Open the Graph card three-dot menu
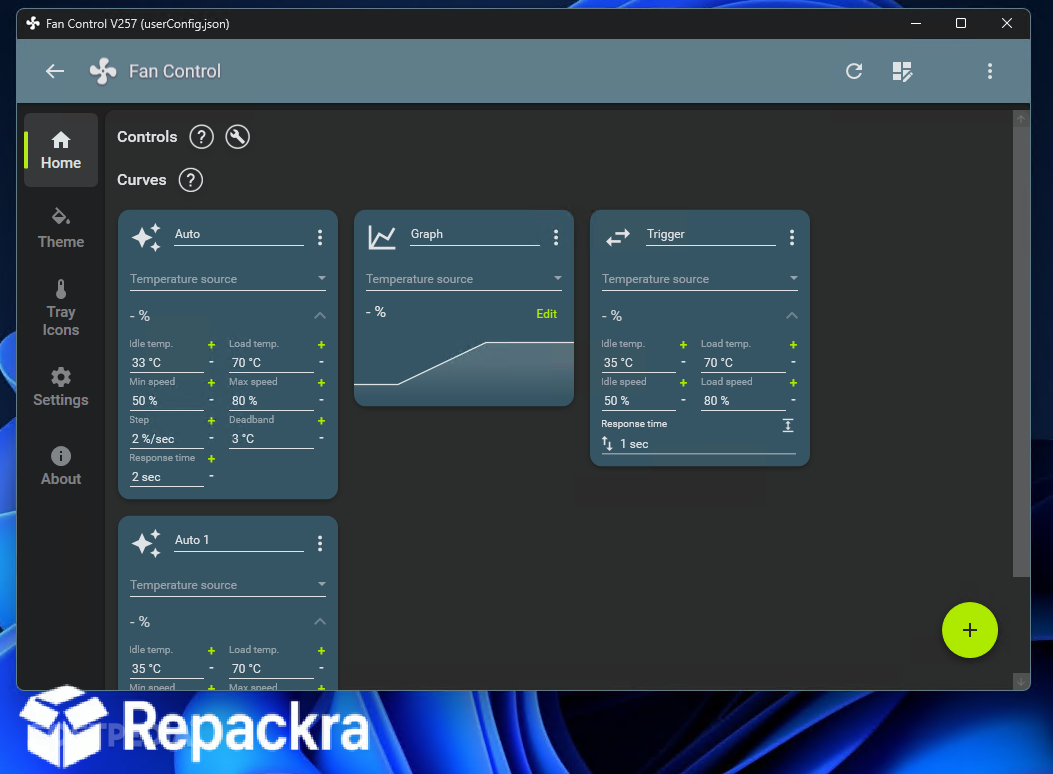Image resolution: width=1053 pixels, height=774 pixels. [x=555, y=237]
